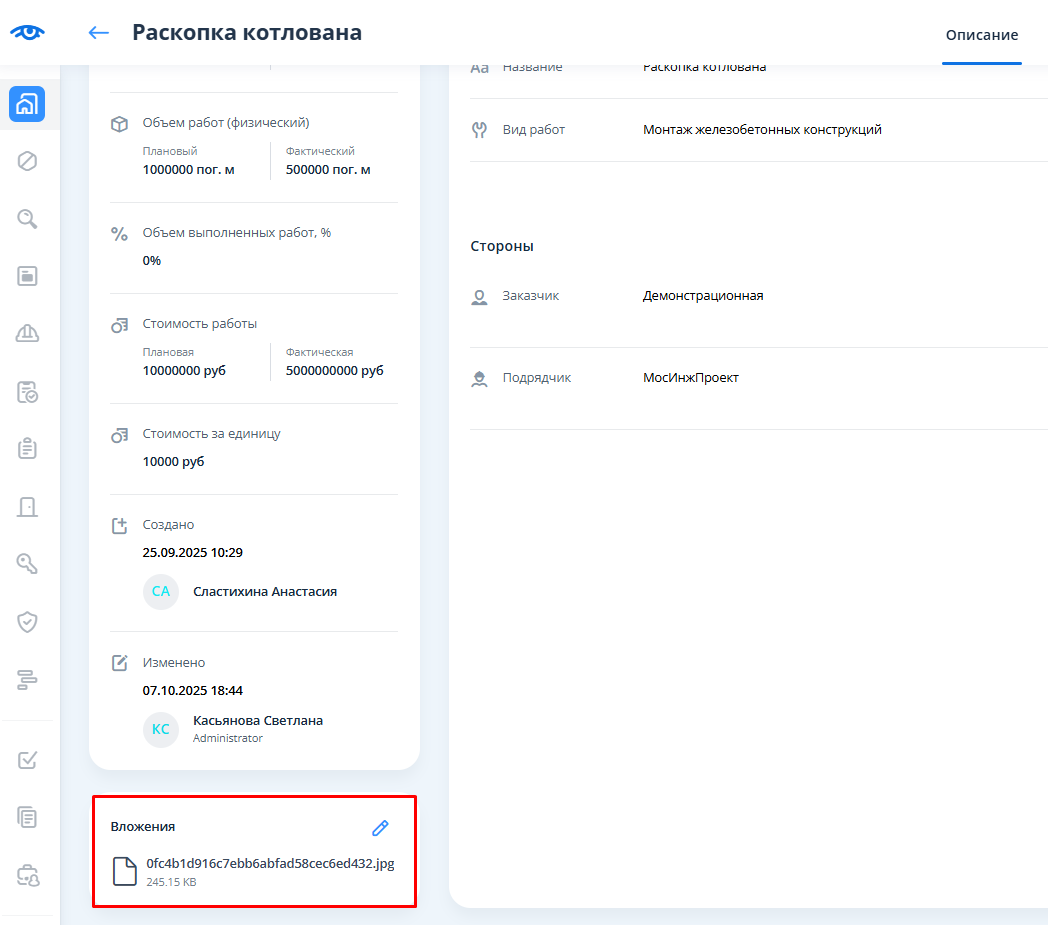The image size is (1048, 925).
Task: Open the clipboard list icon in sidebar
Action: pyautogui.click(x=27, y=449)
